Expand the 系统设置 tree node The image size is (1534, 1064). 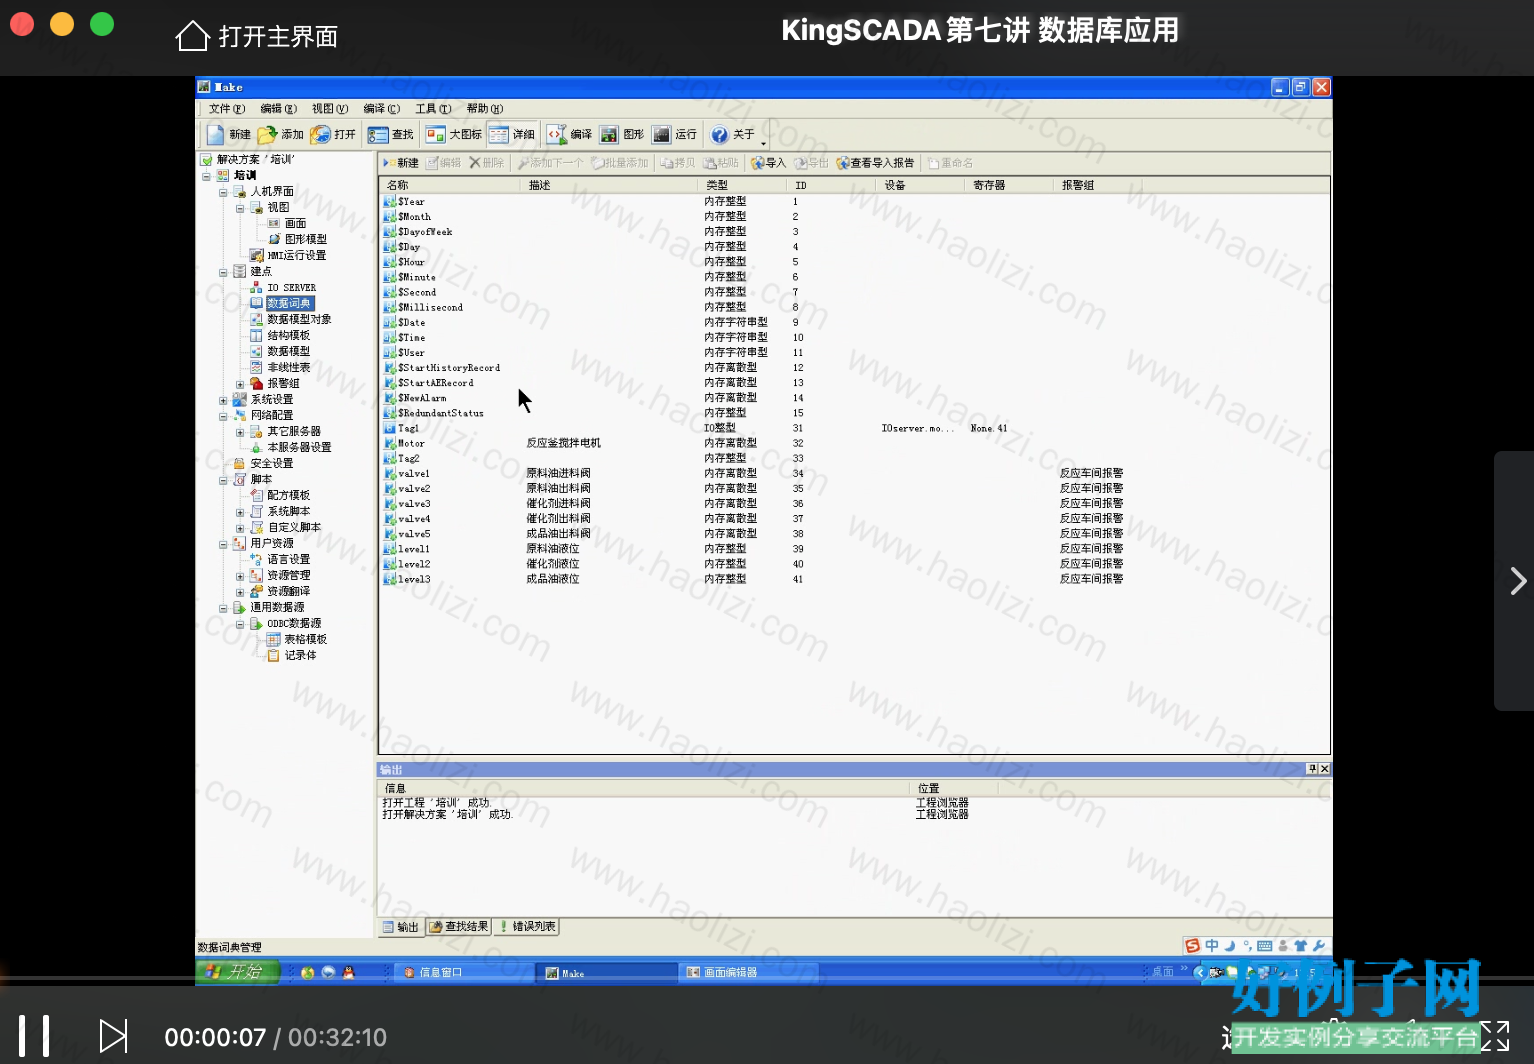click(223, 399)
